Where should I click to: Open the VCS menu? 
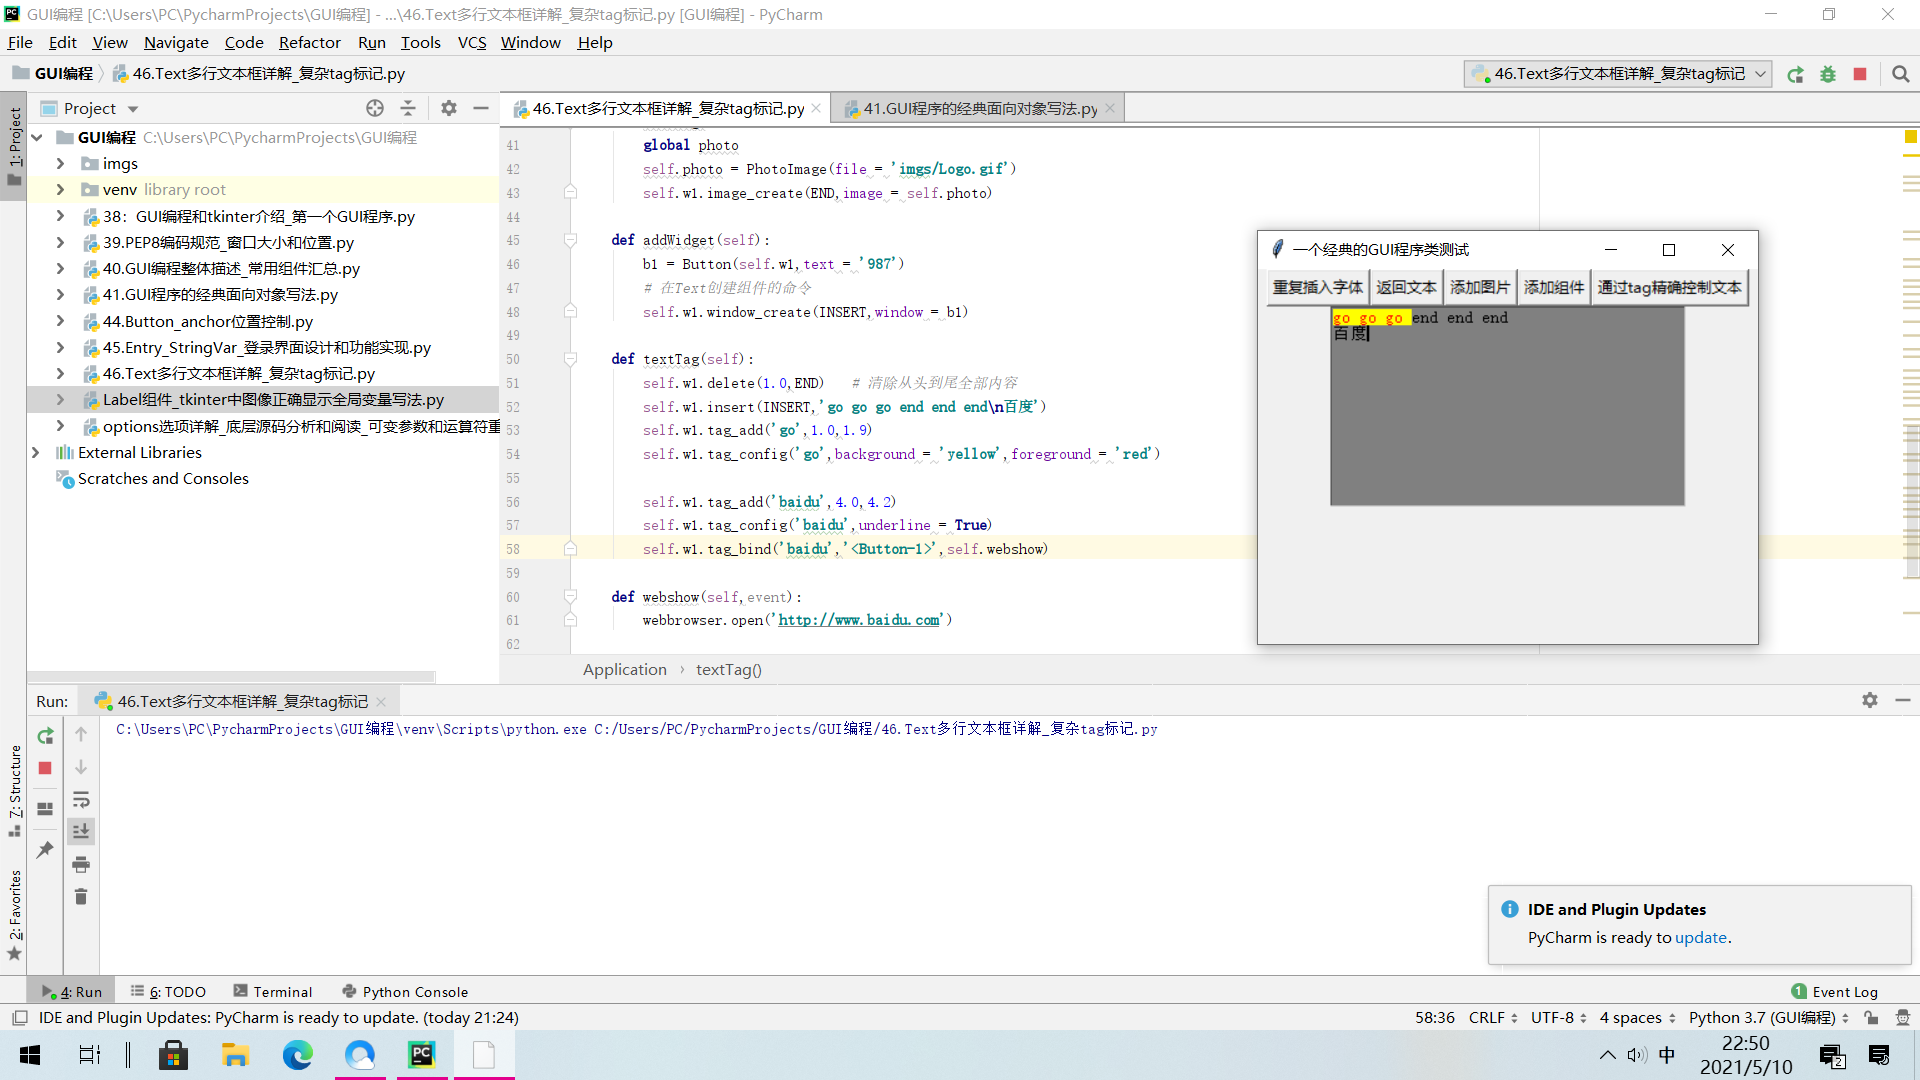pos(471,42)
